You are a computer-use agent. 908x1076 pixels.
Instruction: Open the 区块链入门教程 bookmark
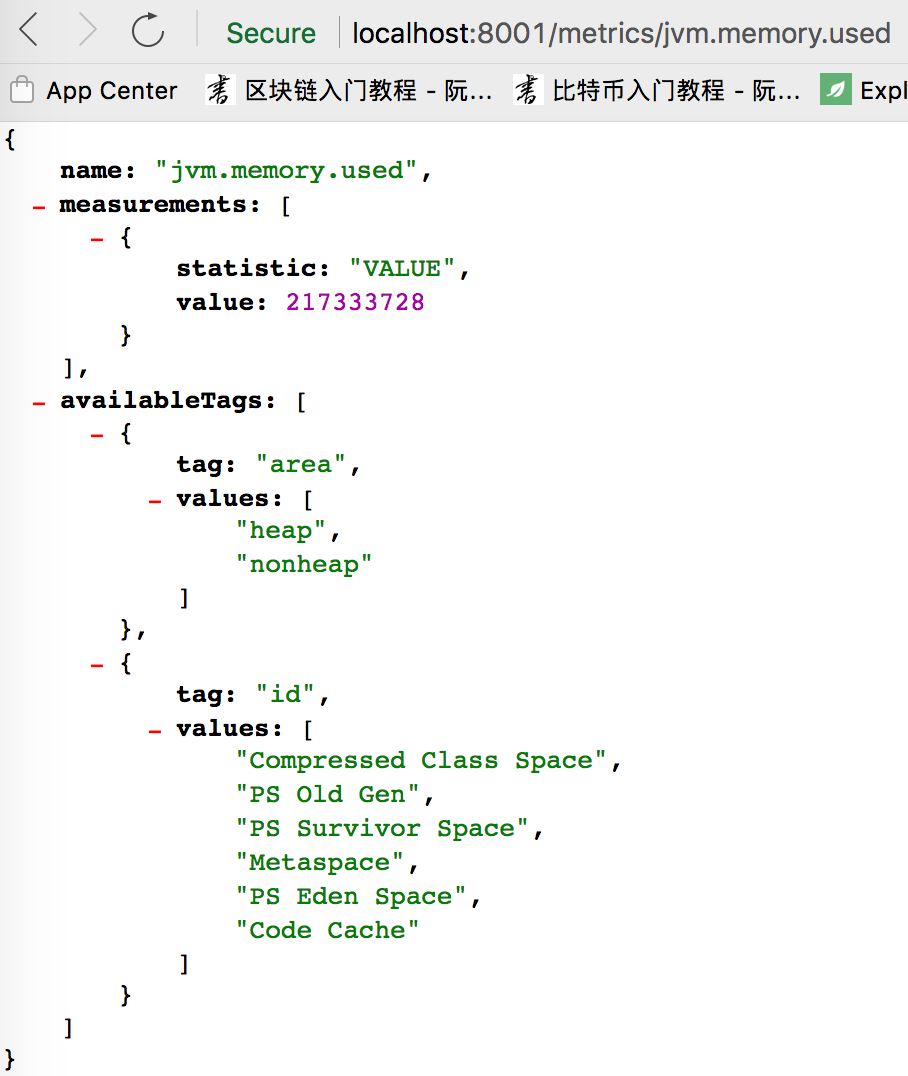tap(350, 91)
